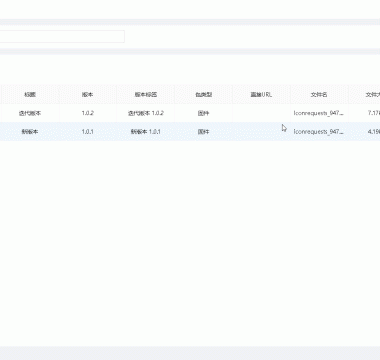Image resolution: width=380 pixels, height=360 pixels.
Task: Select the 新版本 title cell
Action: click(30, 132)
